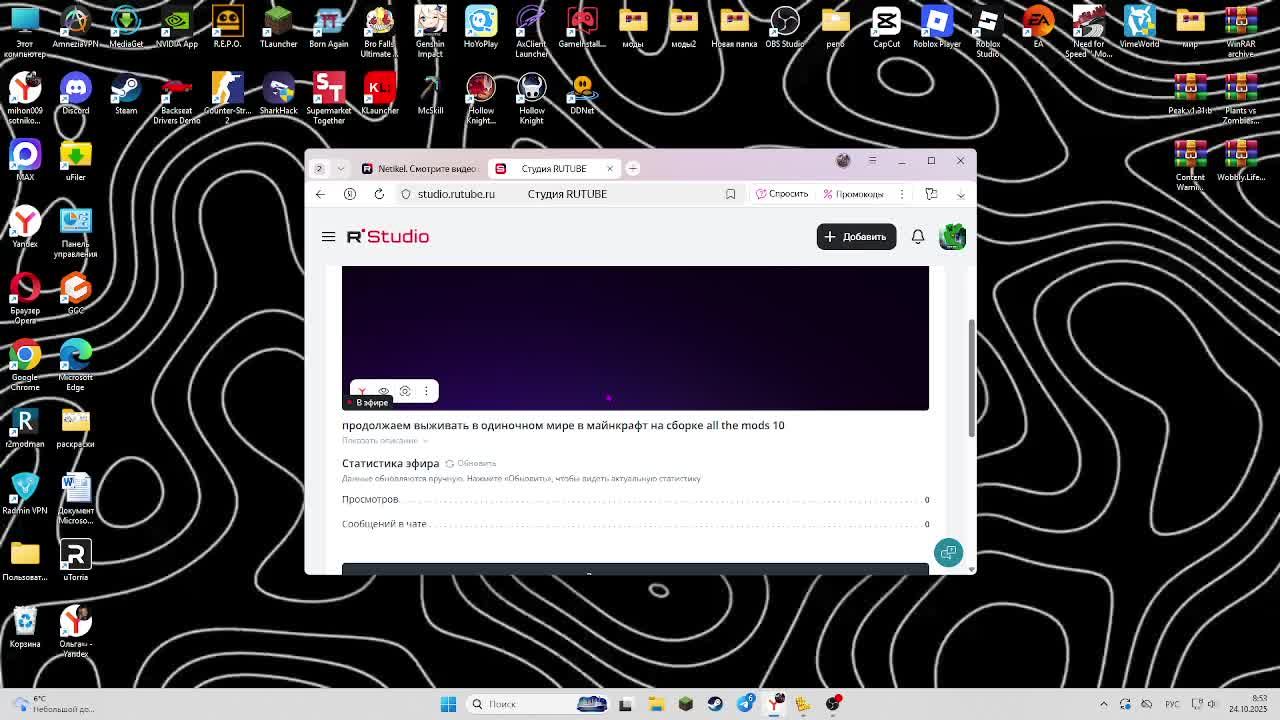Toggle the eye icon on the stream preview
Image resolution: width=1280 pixels, height=720 pixels.
(x=383, y=391)
